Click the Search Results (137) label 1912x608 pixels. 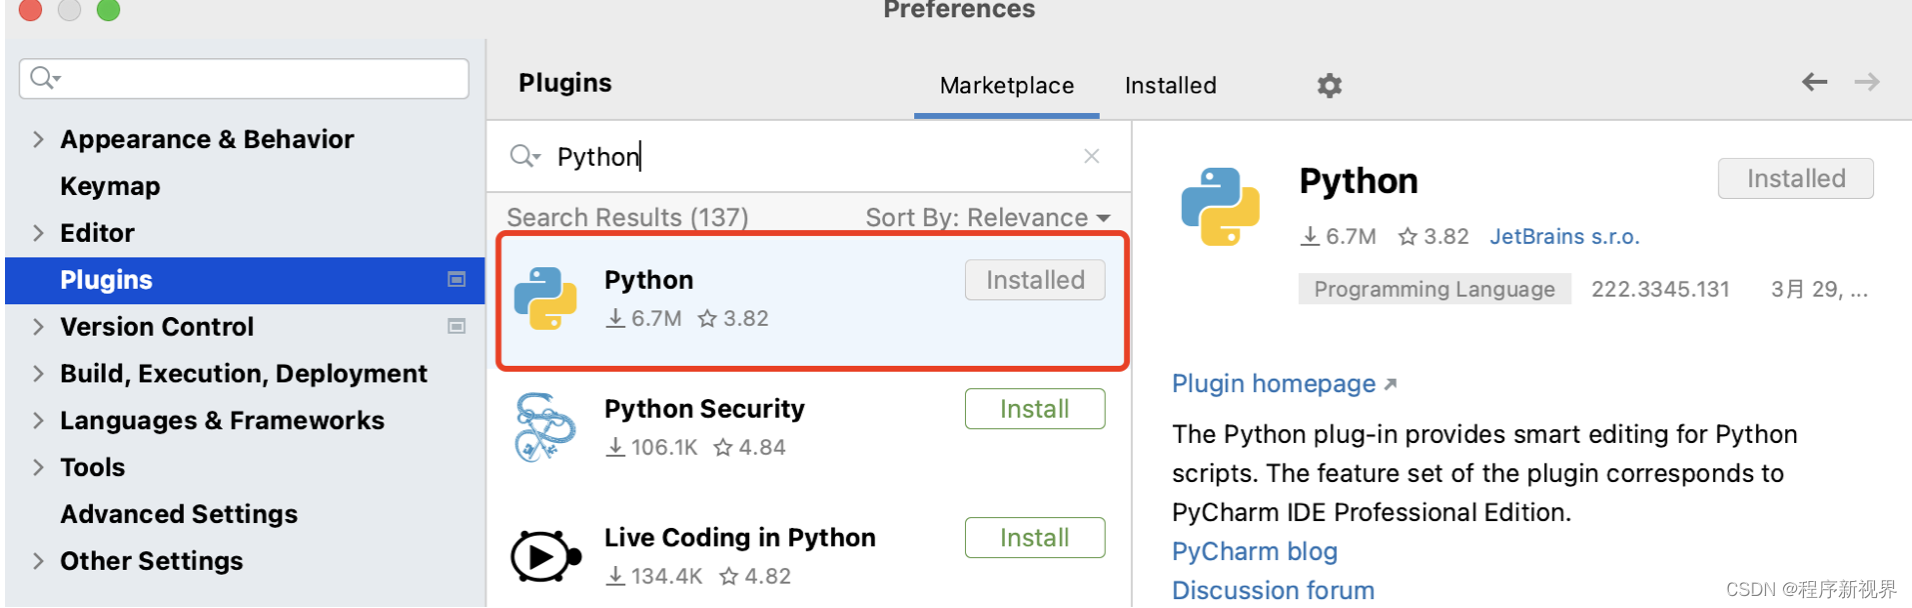[x=627, y=217]
